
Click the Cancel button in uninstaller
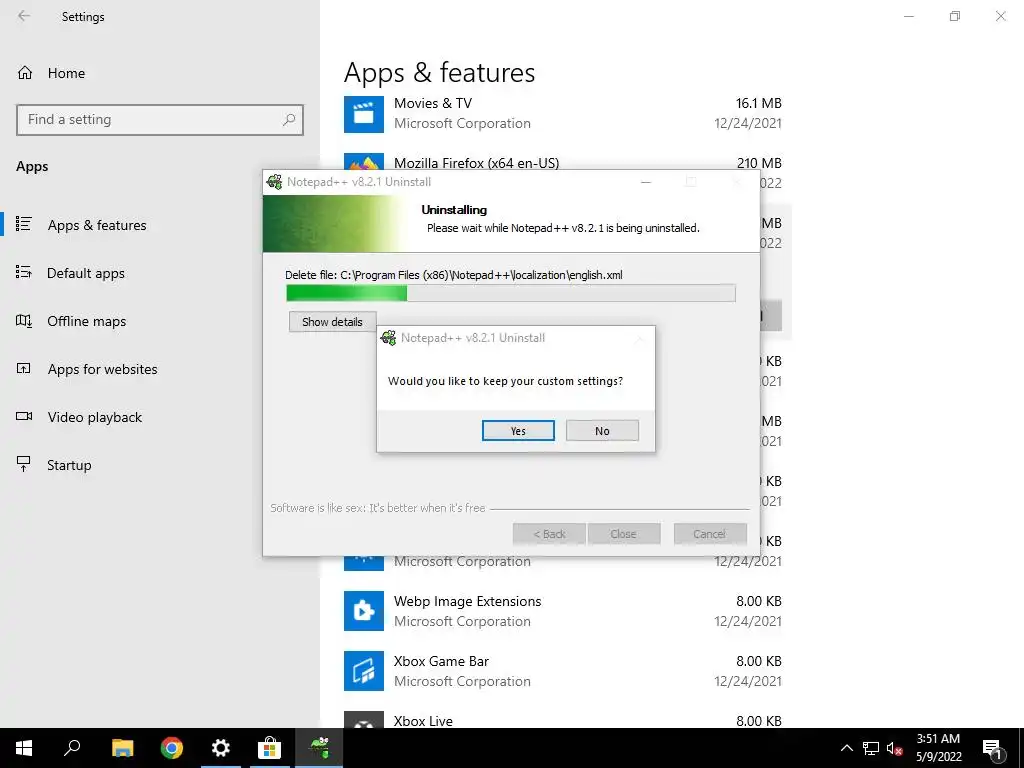tap(710, 534)
